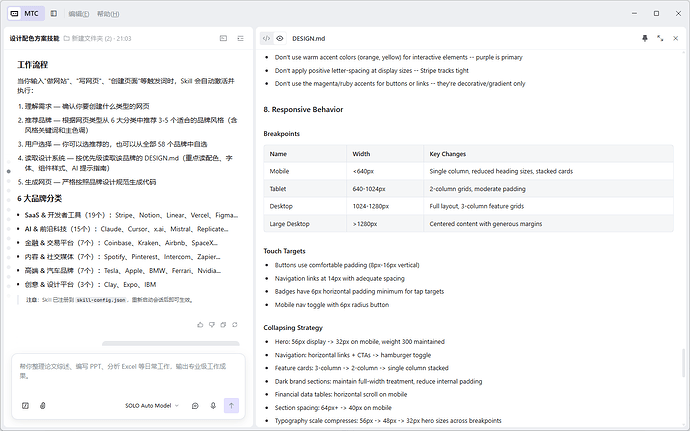Switch to preview (eye) view of DESIGN.md
690x431 pixels.
point(280,38)
